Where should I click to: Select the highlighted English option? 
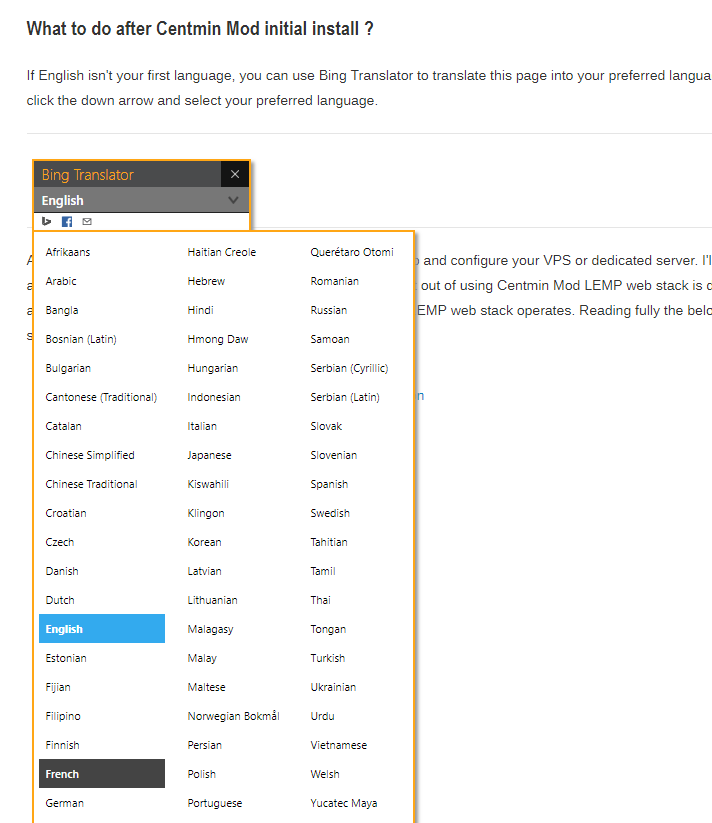102,628
